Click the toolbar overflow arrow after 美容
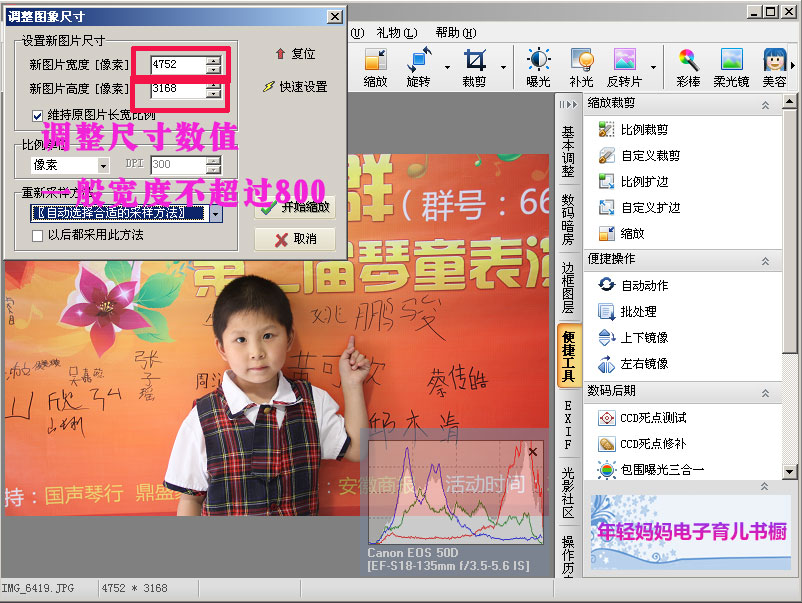The height and width of the screenshot is (603, 802). point(793,65)
